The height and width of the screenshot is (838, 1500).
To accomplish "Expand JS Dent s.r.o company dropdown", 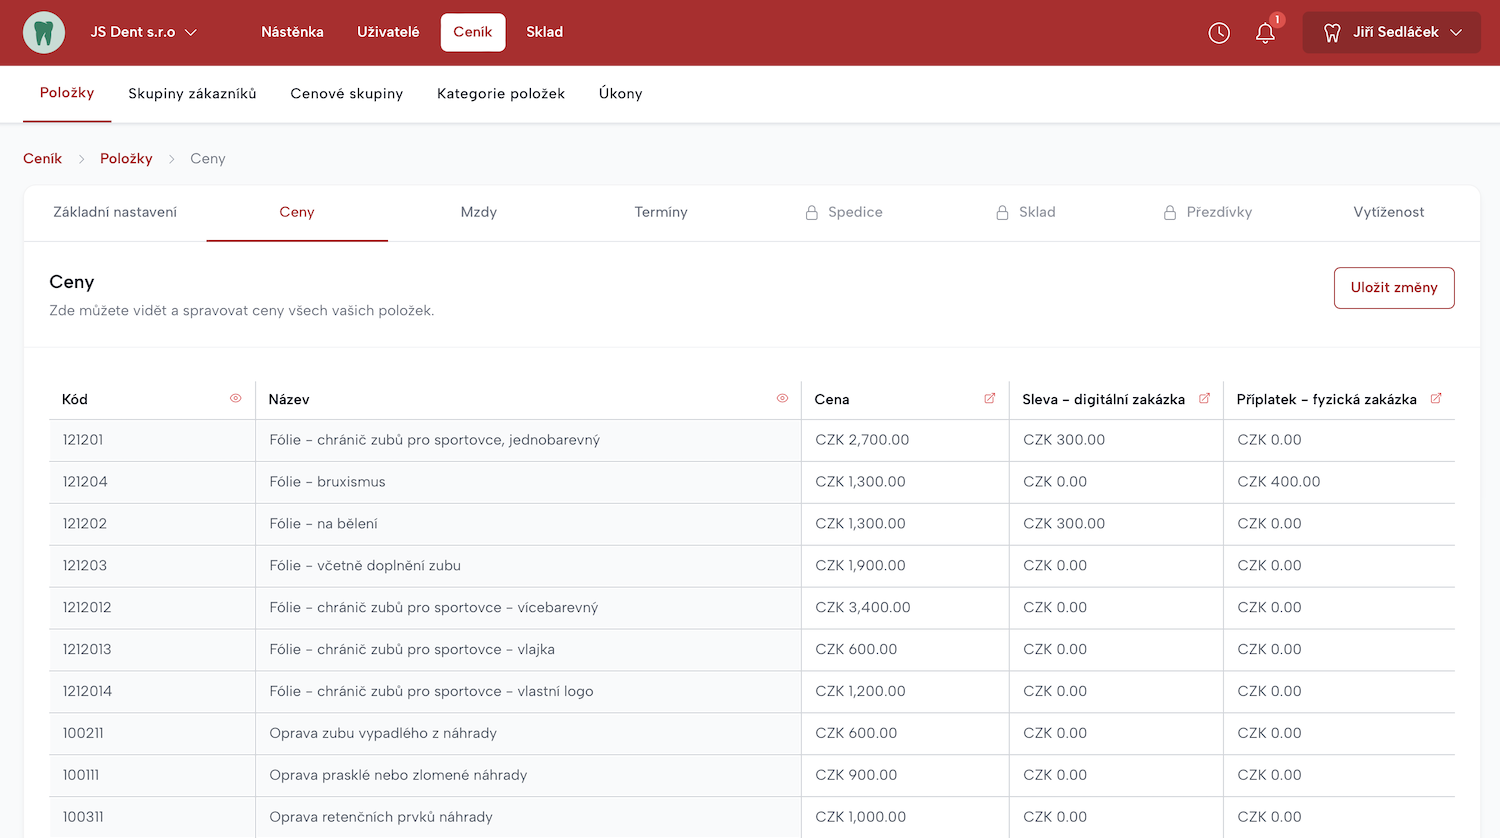I will coord(143,32).
